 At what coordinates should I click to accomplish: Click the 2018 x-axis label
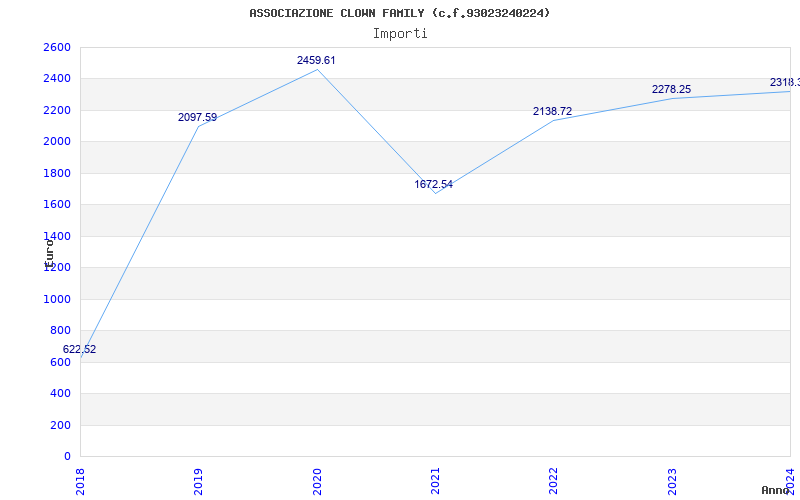(80, 481)
